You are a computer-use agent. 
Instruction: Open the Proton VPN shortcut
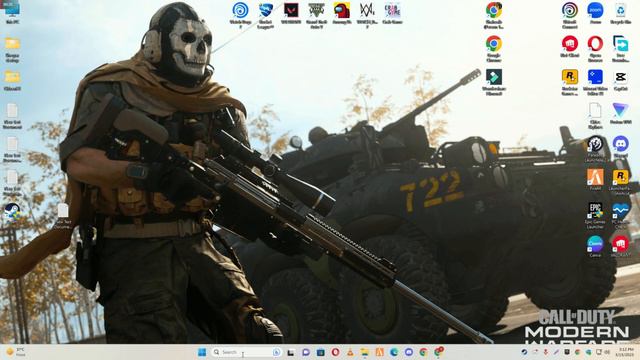click(620, 113)
